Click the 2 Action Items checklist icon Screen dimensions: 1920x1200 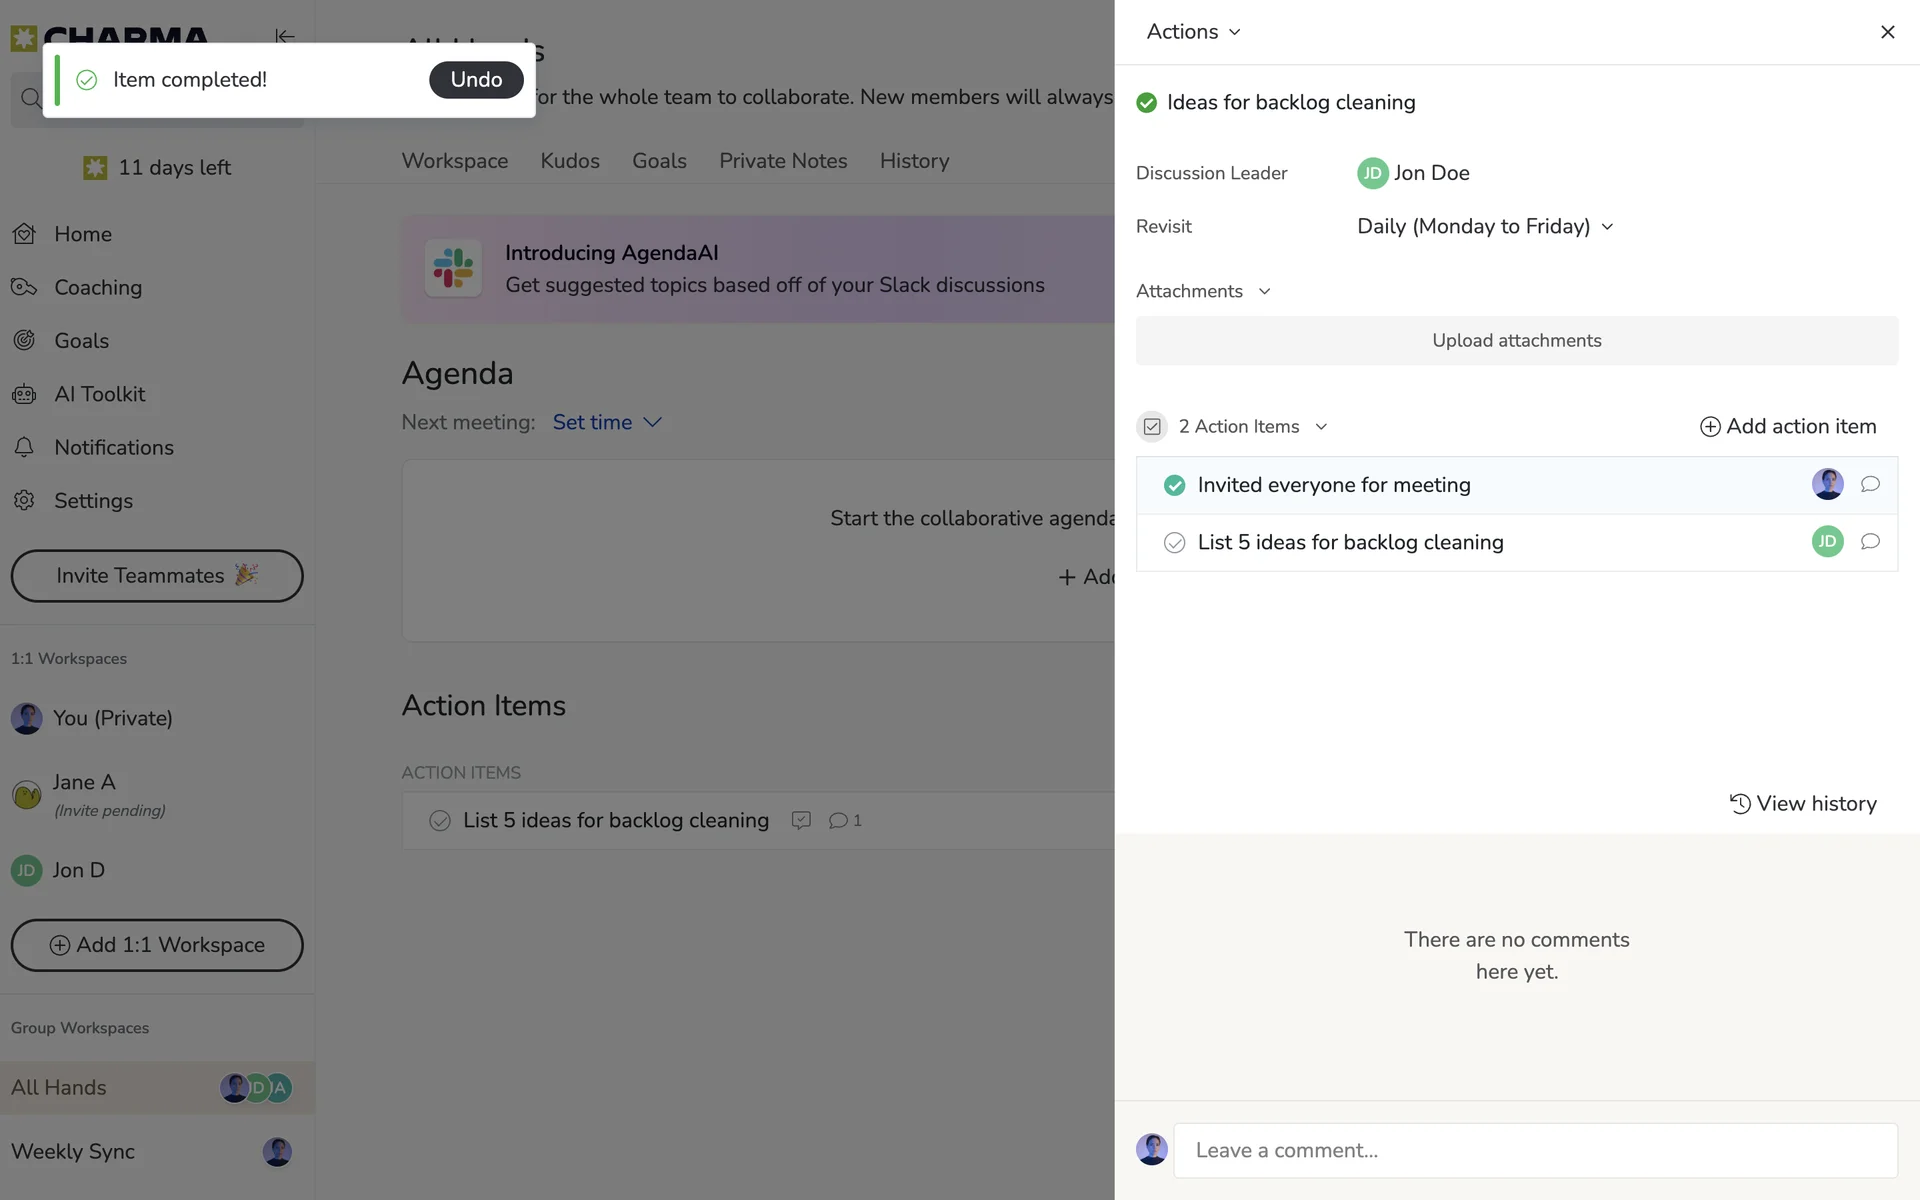[1152, 427]
